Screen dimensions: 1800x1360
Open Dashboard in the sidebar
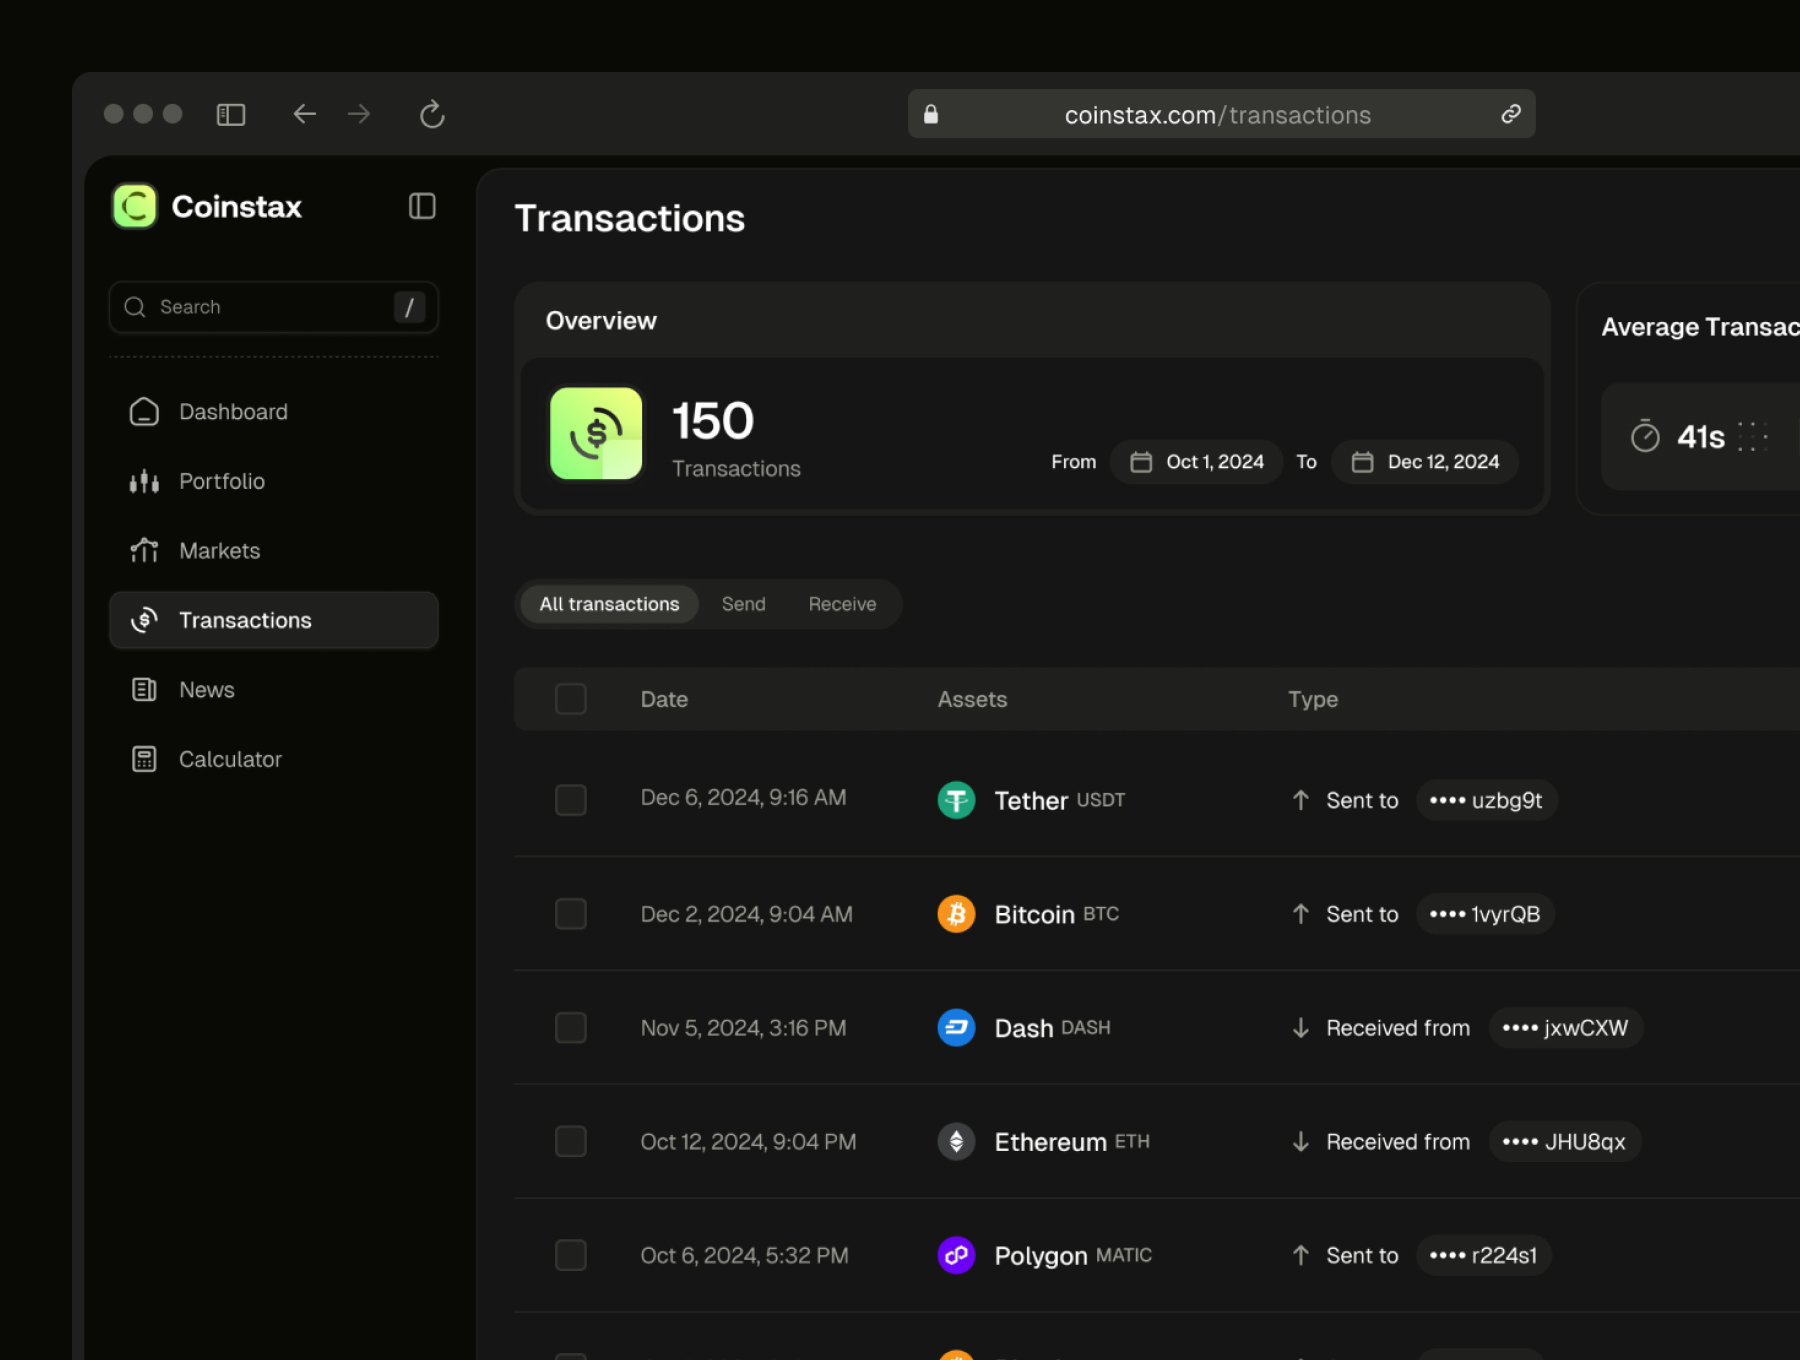(273, 412)
